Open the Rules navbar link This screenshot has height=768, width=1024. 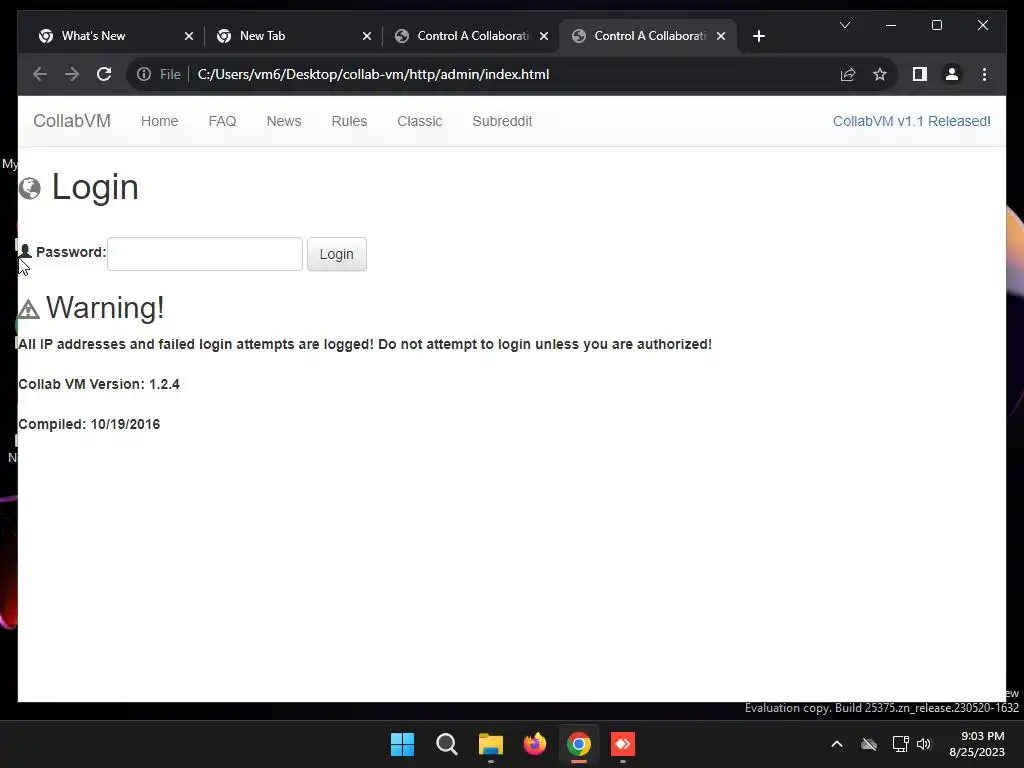(349, 121)
